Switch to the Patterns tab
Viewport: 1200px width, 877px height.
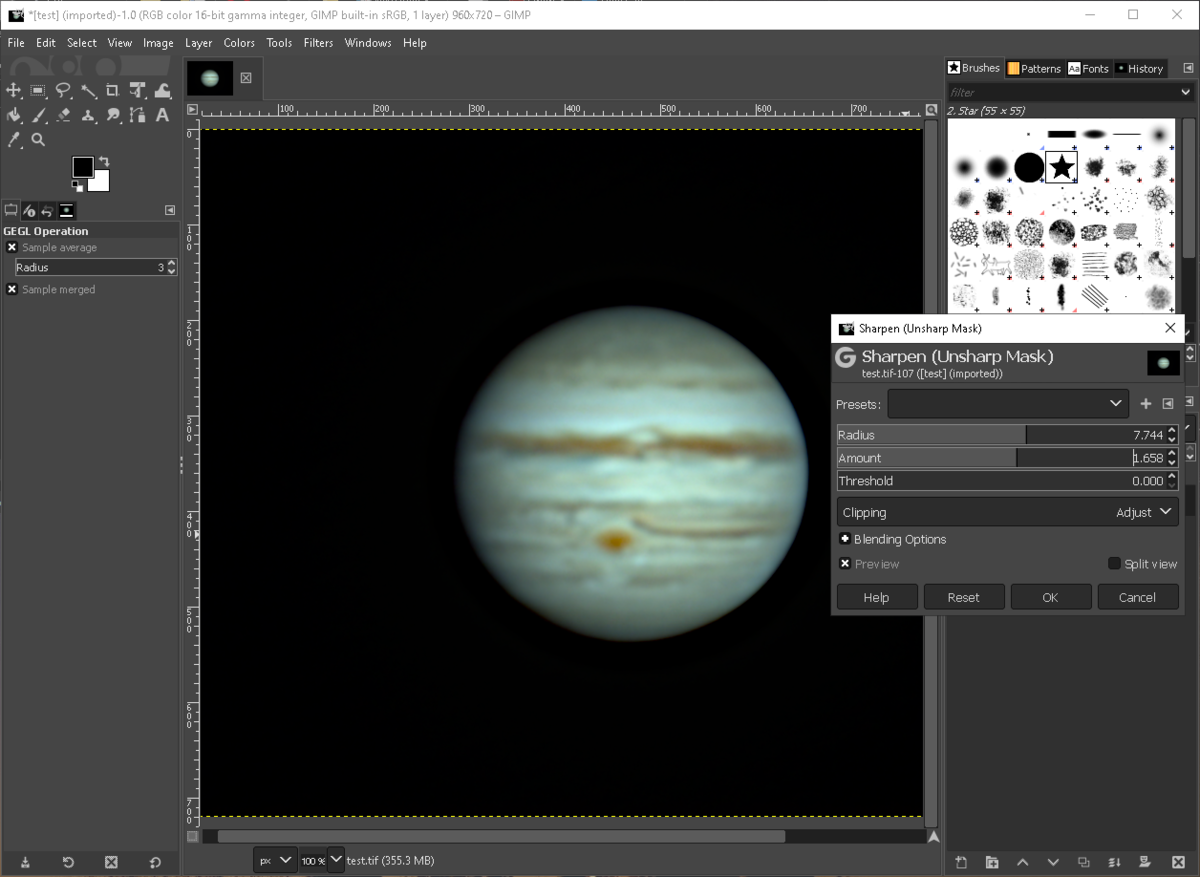(1034, 68)
